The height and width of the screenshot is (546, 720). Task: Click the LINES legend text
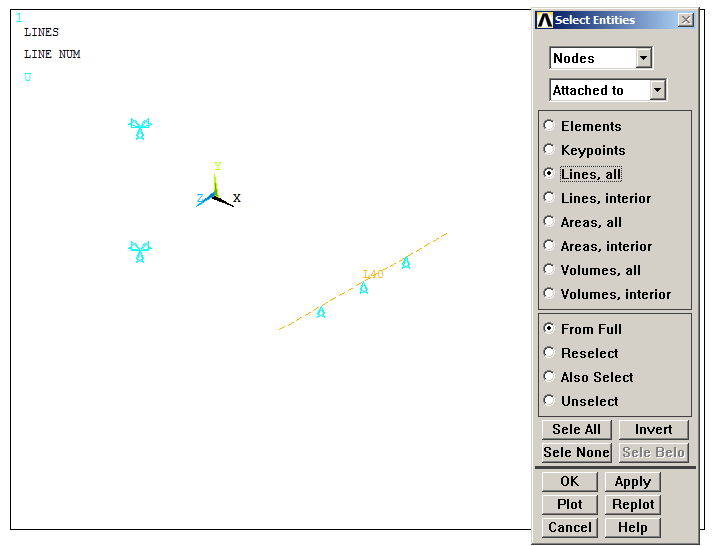coord(41,32)
